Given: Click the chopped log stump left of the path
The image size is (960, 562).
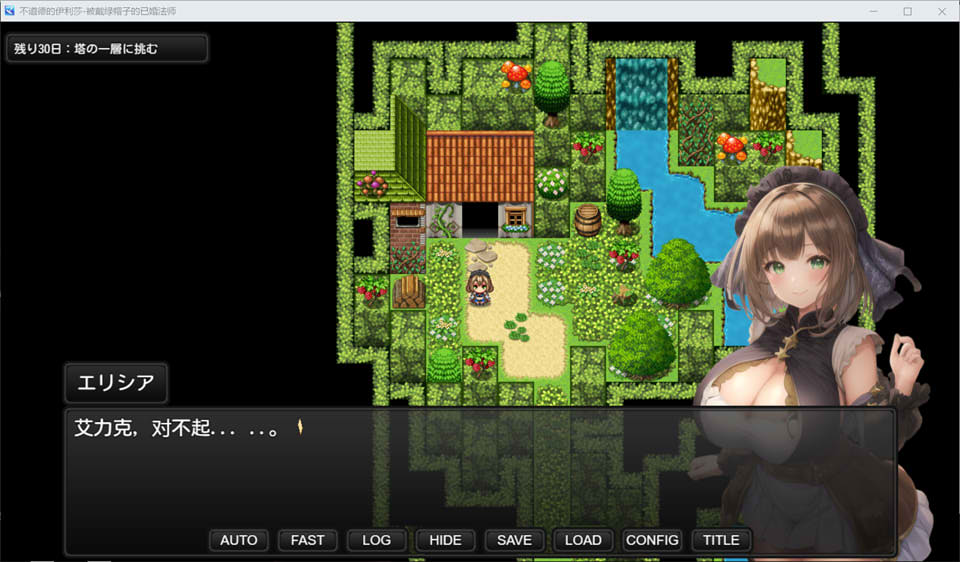Looking at the screenshot, I should 407,292.
